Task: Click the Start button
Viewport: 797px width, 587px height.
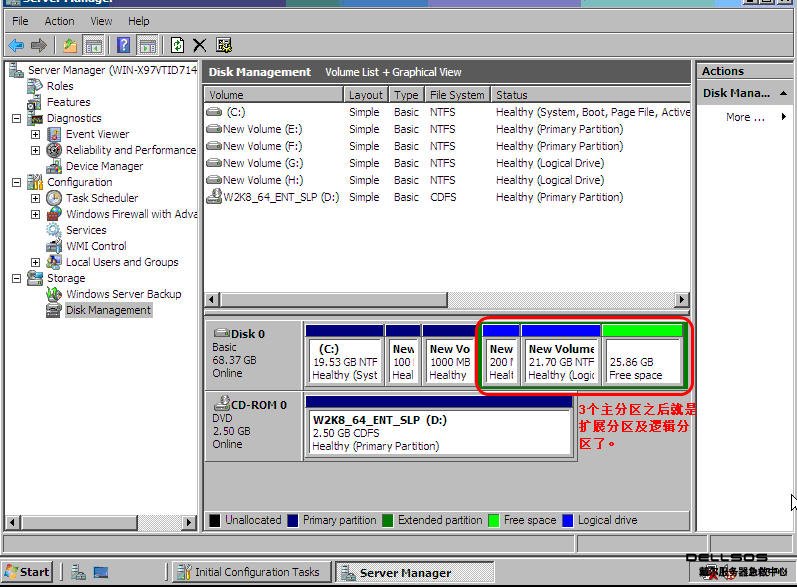Action: (x=27, y=572)
